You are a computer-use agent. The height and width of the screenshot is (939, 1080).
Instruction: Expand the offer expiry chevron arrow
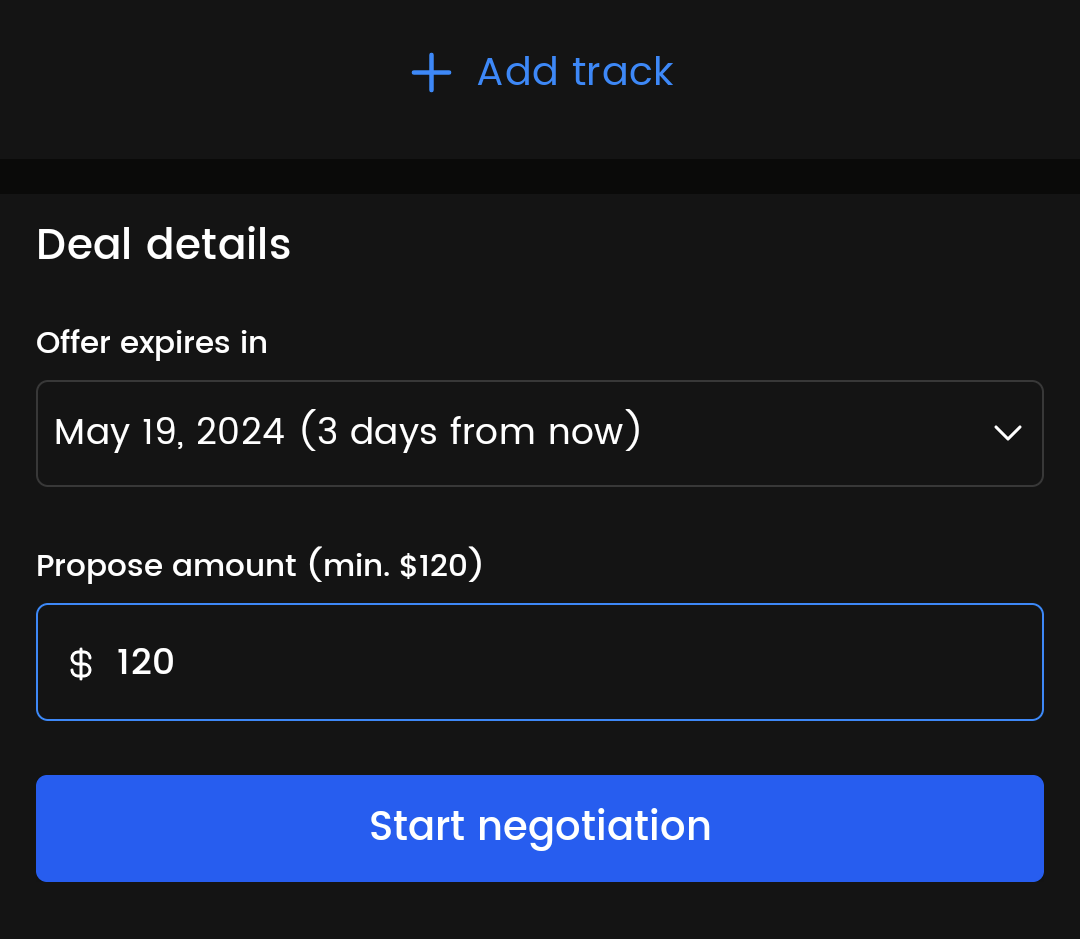pyautogui.click(x=1007, y=433)
